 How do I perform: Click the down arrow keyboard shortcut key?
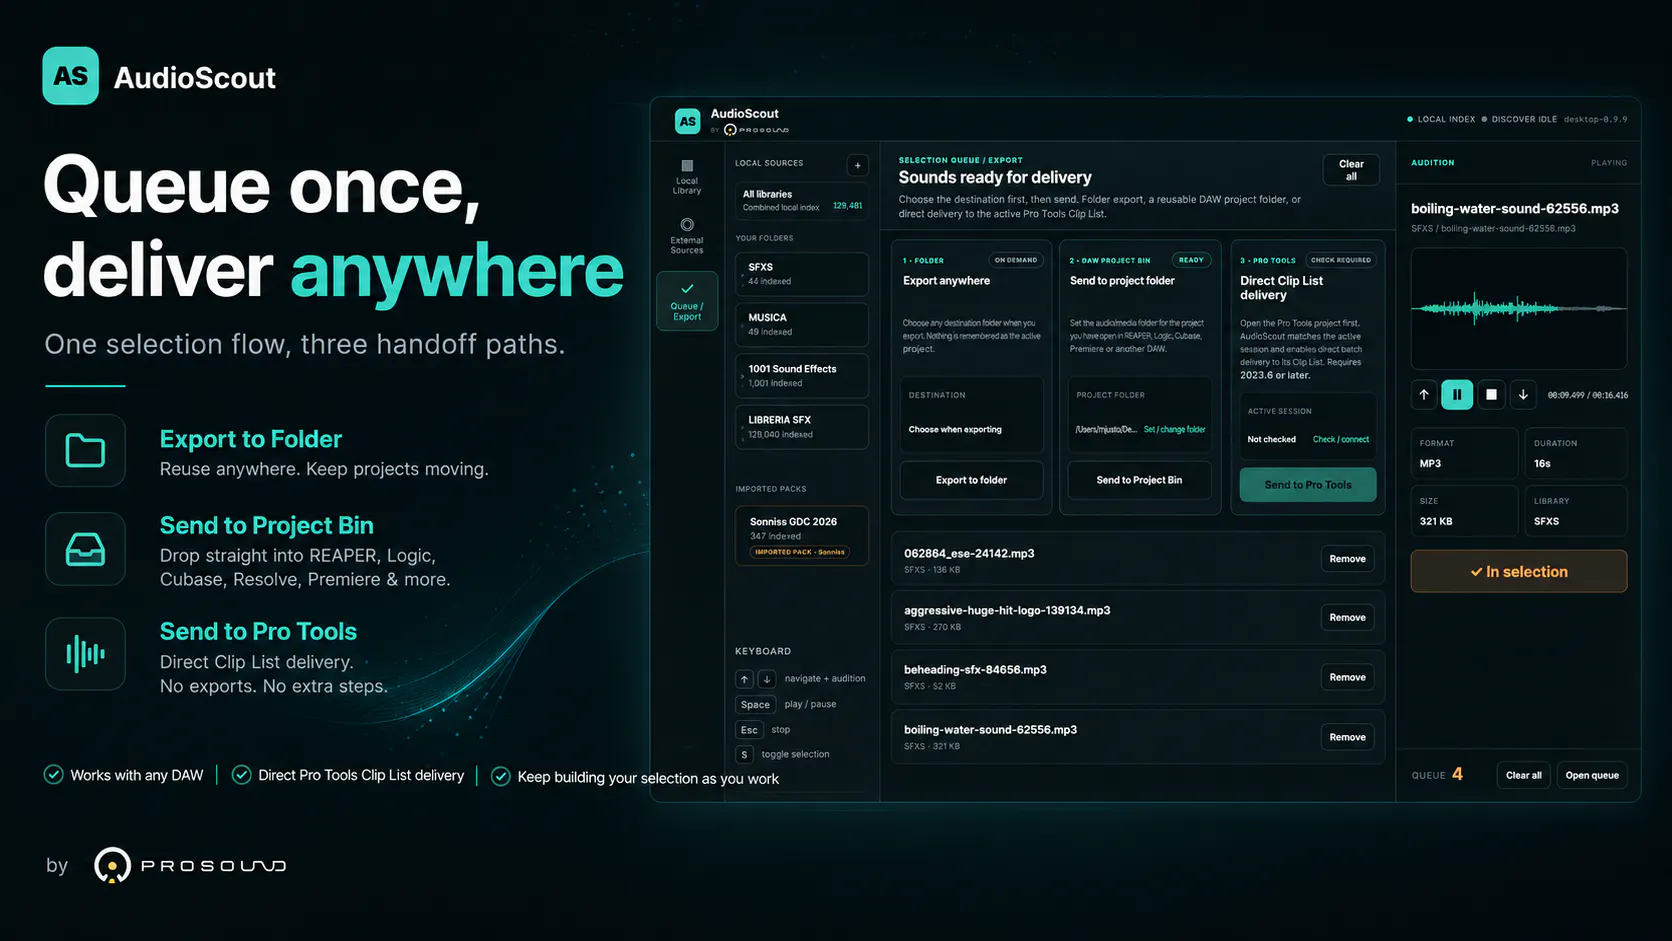click(x=766, y=679)
